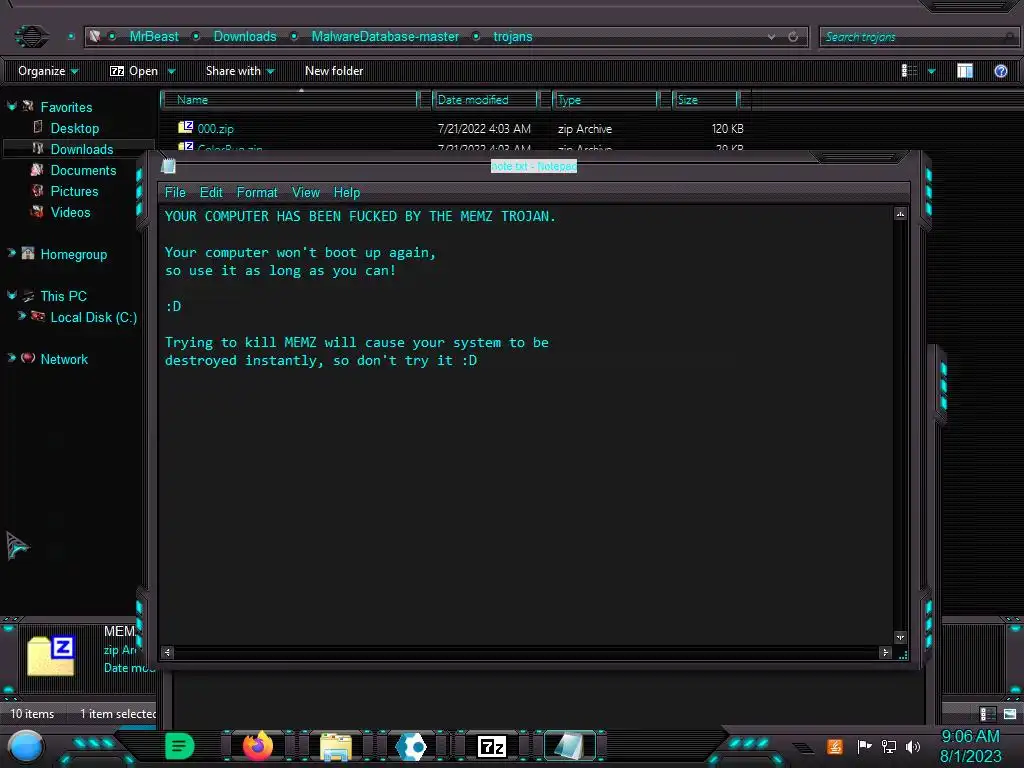
Task: Click Notepad's vertical scroll down arrow
Action: [x=900, y=637]
